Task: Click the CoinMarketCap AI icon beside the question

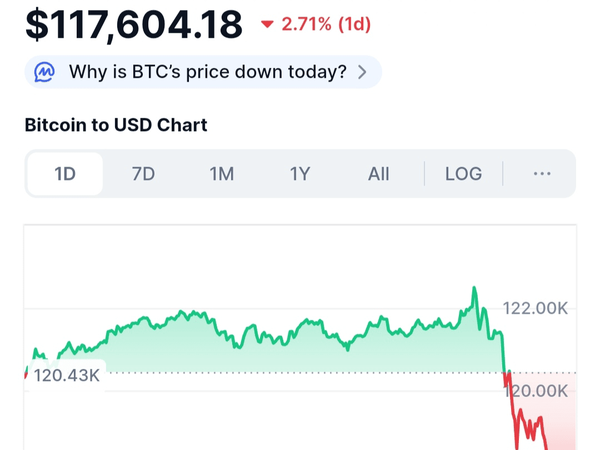Action: [45, 72]
